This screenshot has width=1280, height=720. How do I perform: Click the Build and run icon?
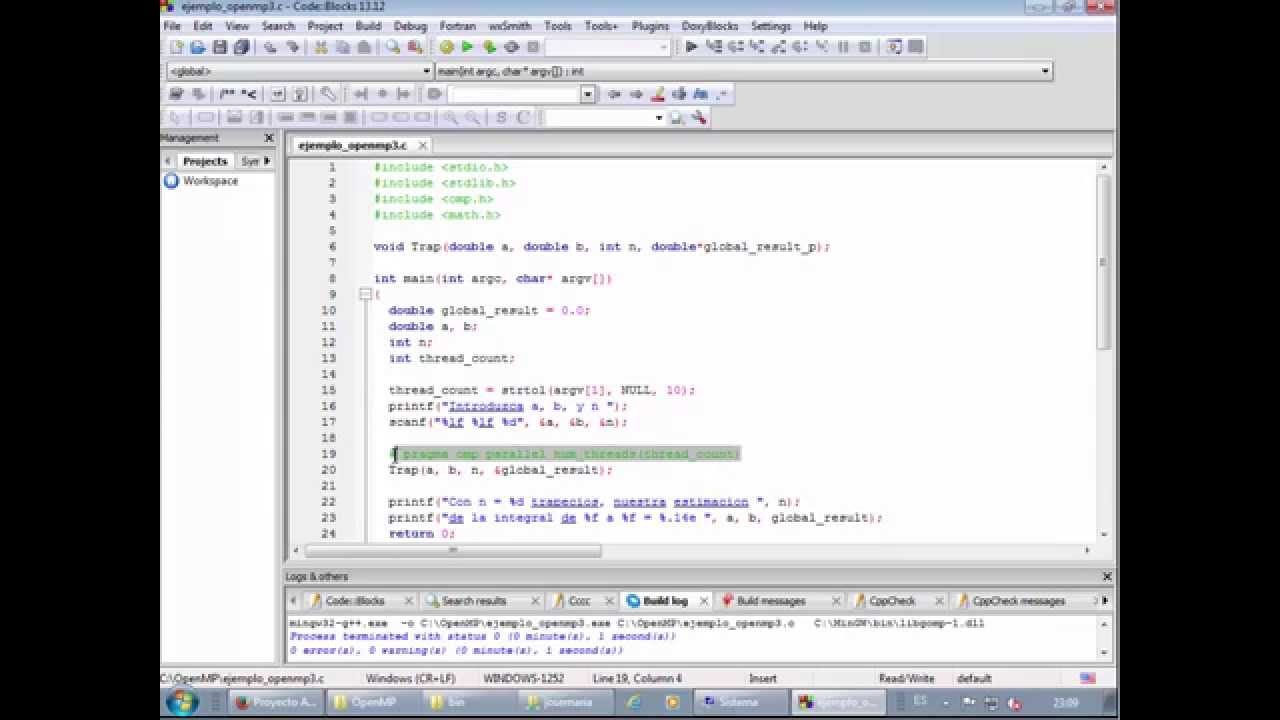click(489, 47)
